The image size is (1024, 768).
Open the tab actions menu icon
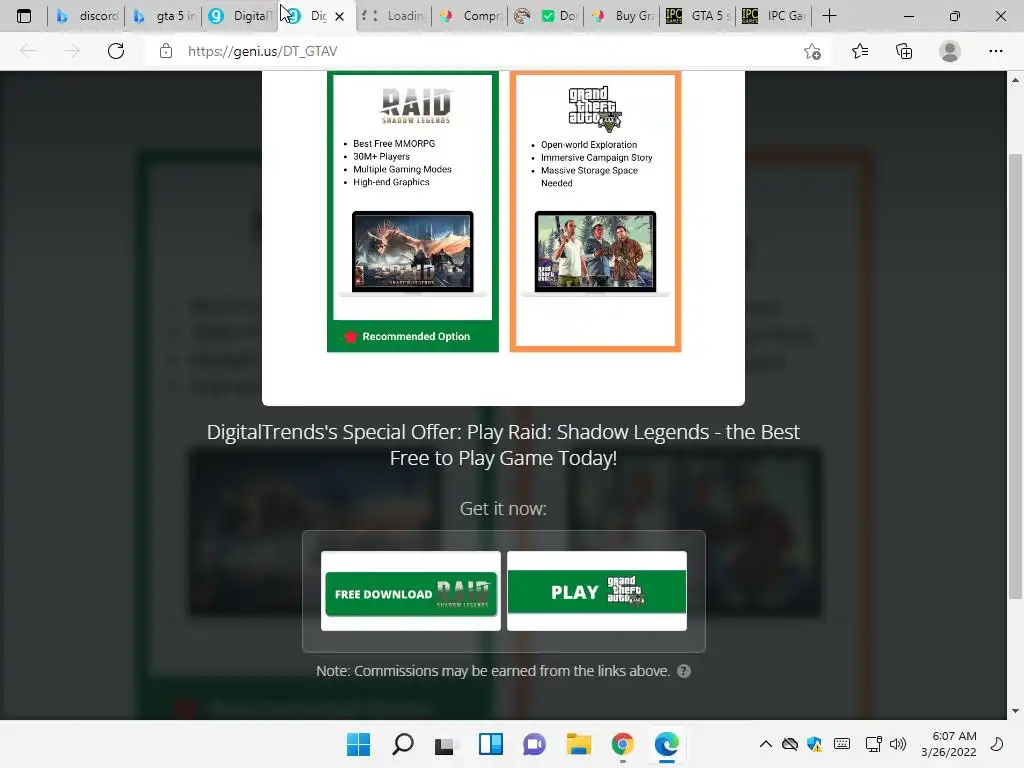pyautogui.click(x=24, y=16)
